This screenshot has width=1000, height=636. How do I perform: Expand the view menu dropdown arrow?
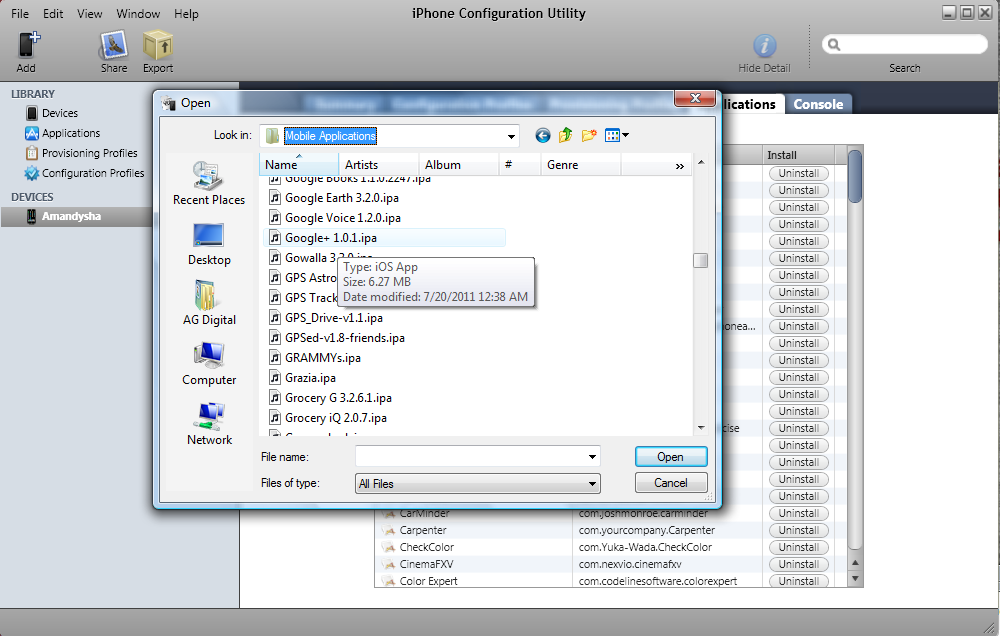[626, 135]
